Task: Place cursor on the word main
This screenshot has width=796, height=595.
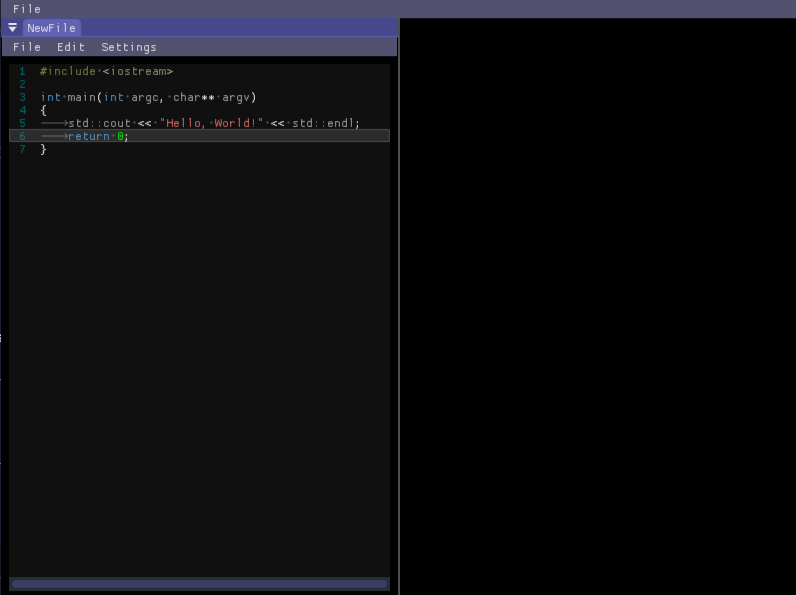Action: coord(81,97)
